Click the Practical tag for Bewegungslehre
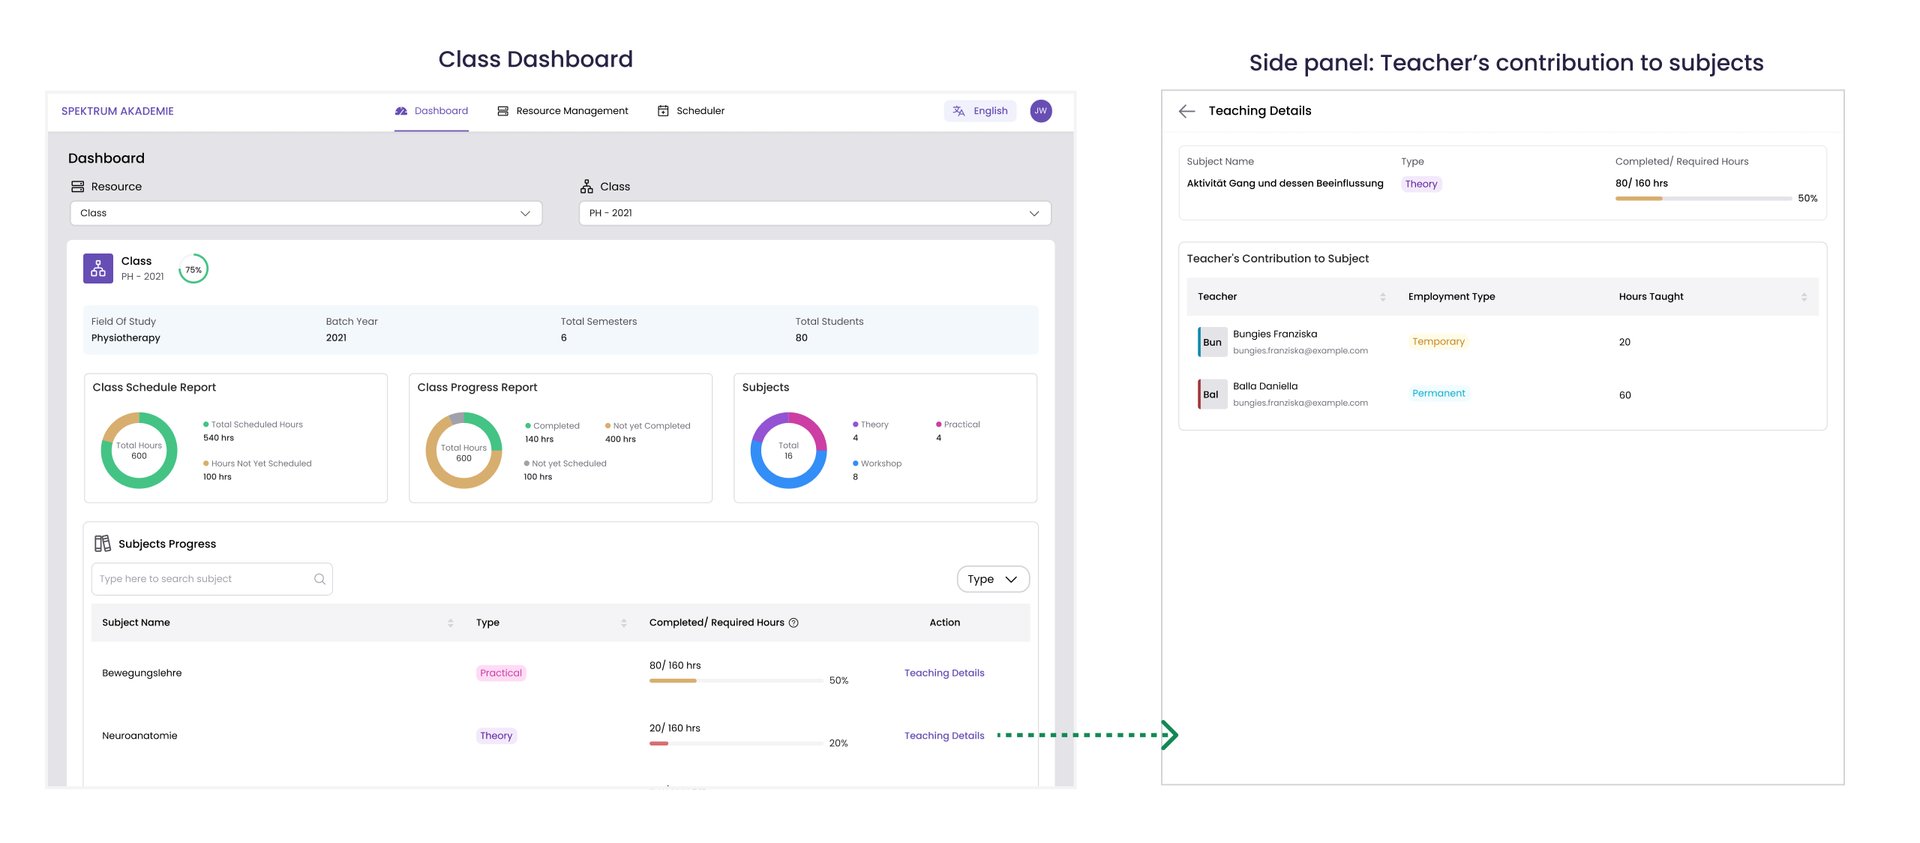This screenshot has height=843, width=1920. tap(501, 673)
